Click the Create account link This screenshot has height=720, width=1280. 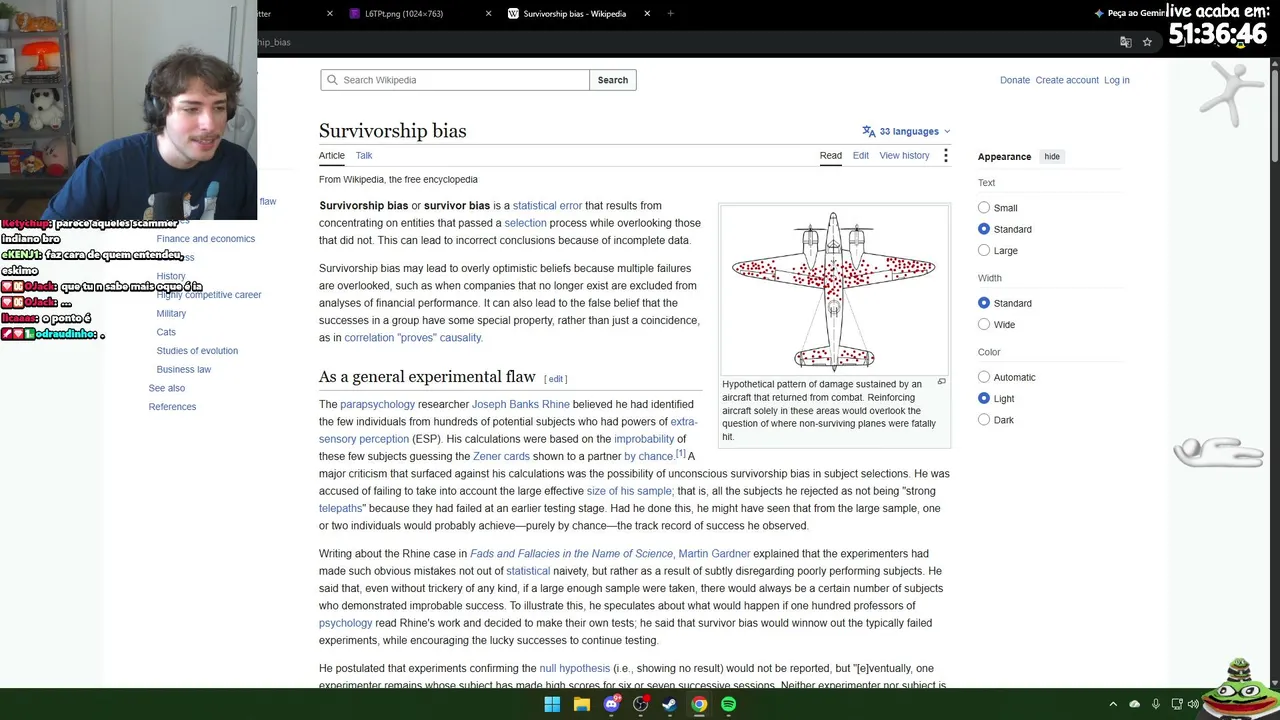point(1067,80)
